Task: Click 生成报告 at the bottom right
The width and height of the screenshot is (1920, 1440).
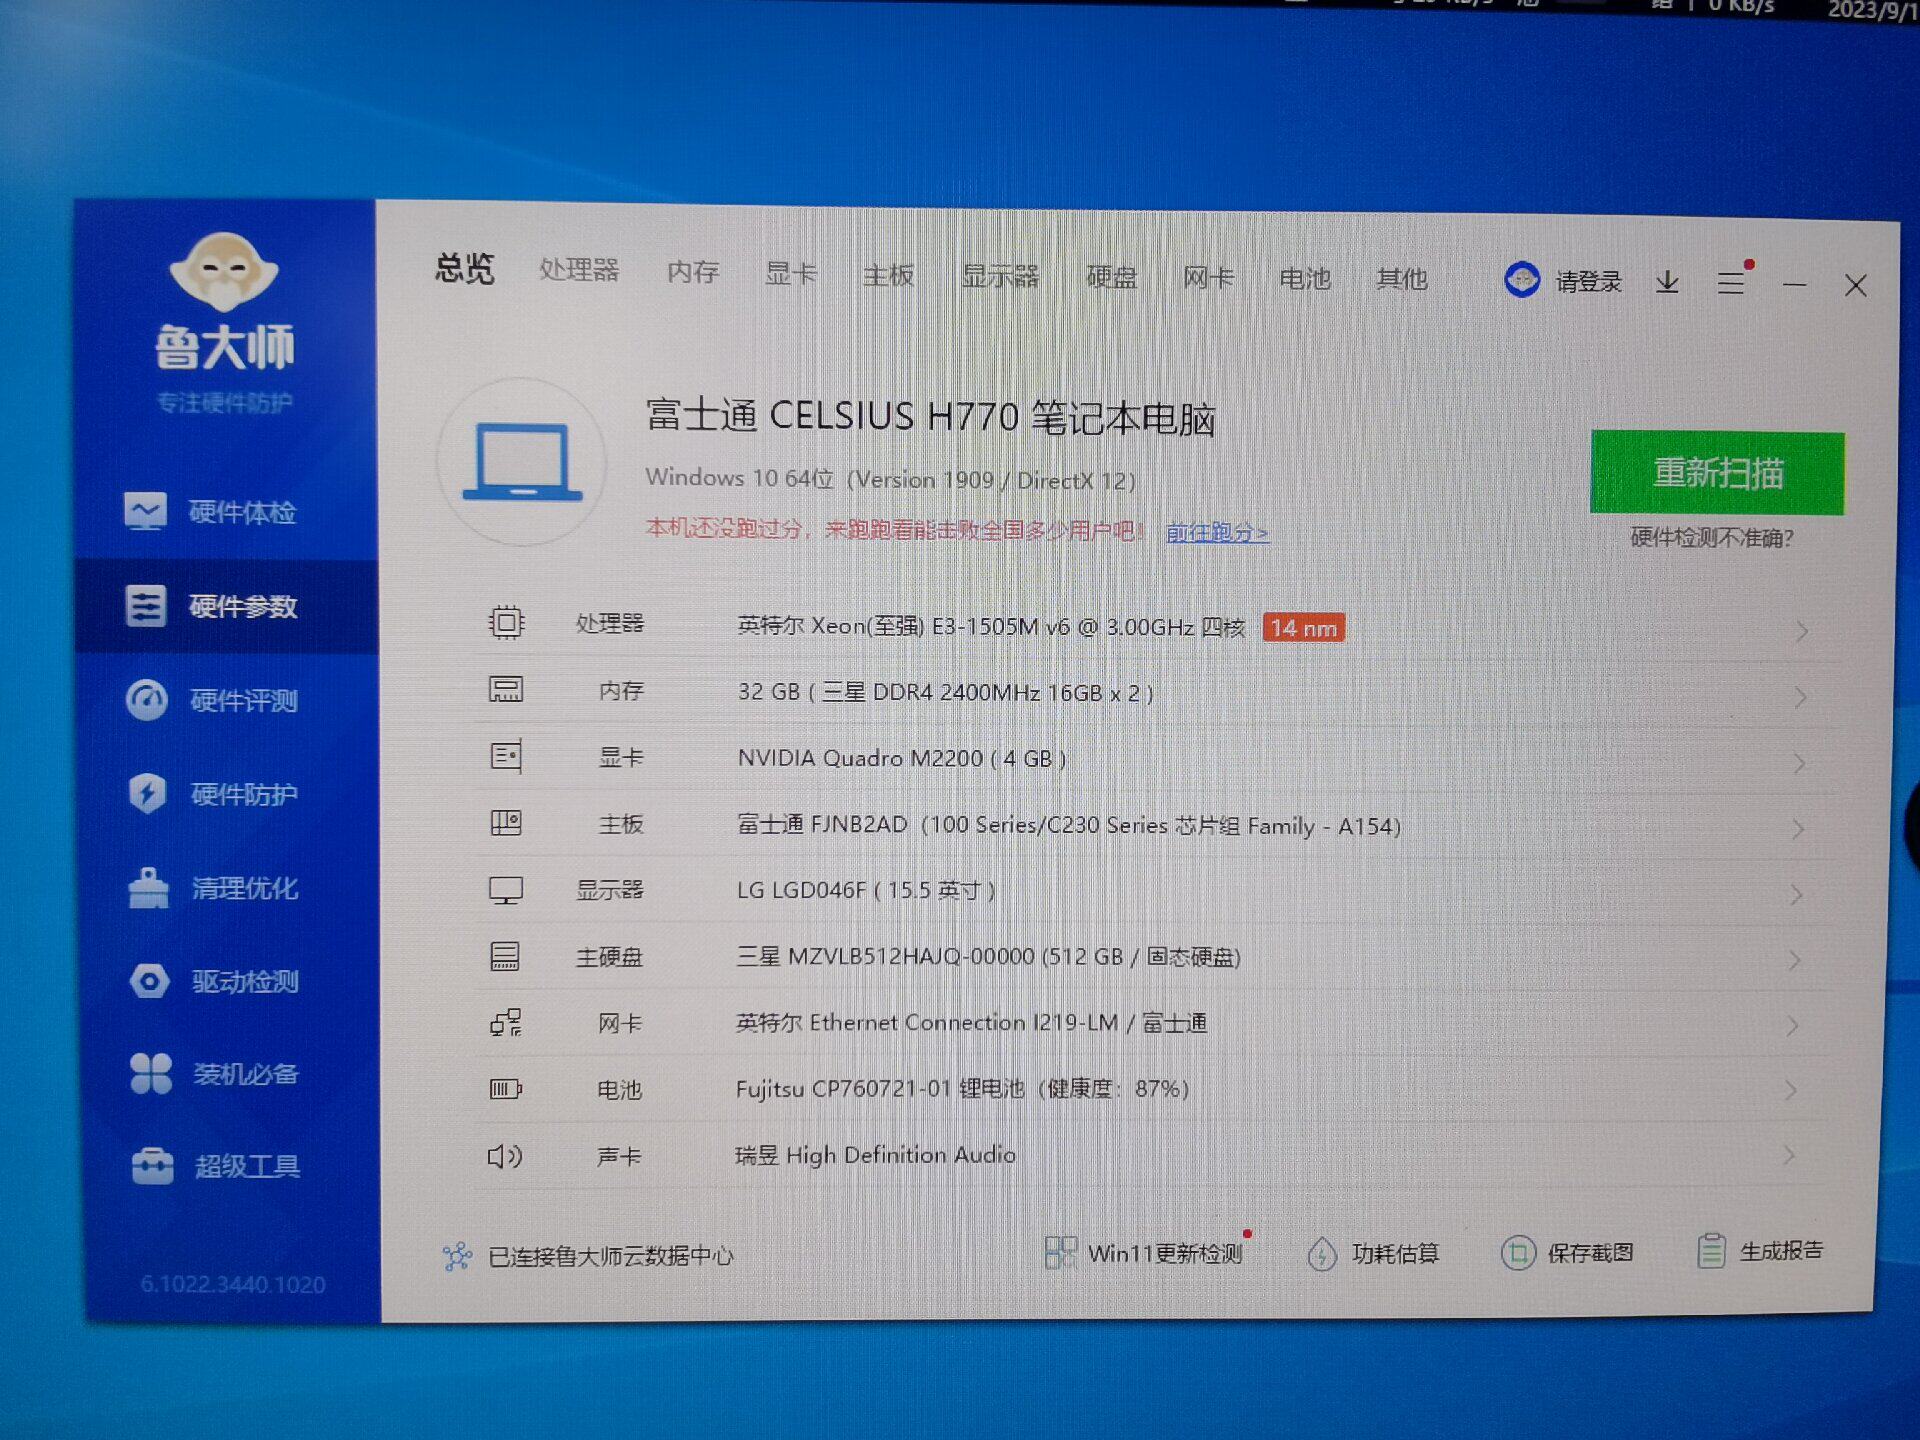Action: (x=1780, y=1251)
